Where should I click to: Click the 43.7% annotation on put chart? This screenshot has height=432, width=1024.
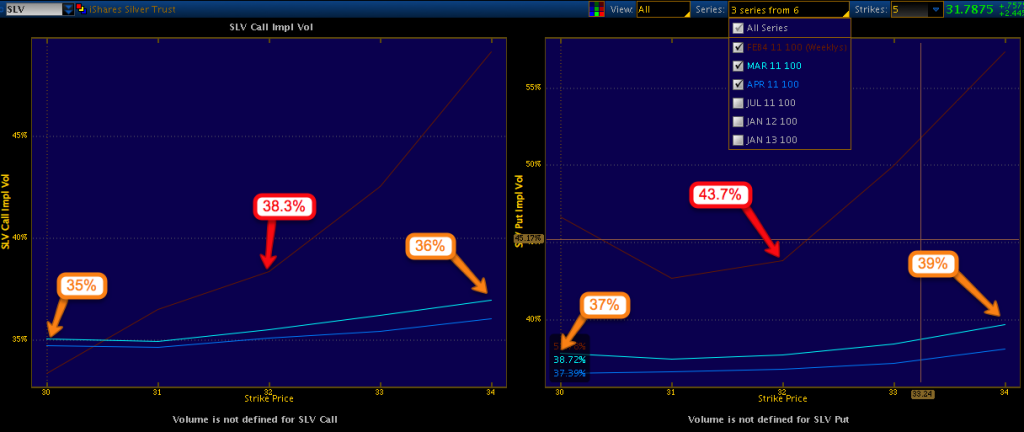(720, 195)
